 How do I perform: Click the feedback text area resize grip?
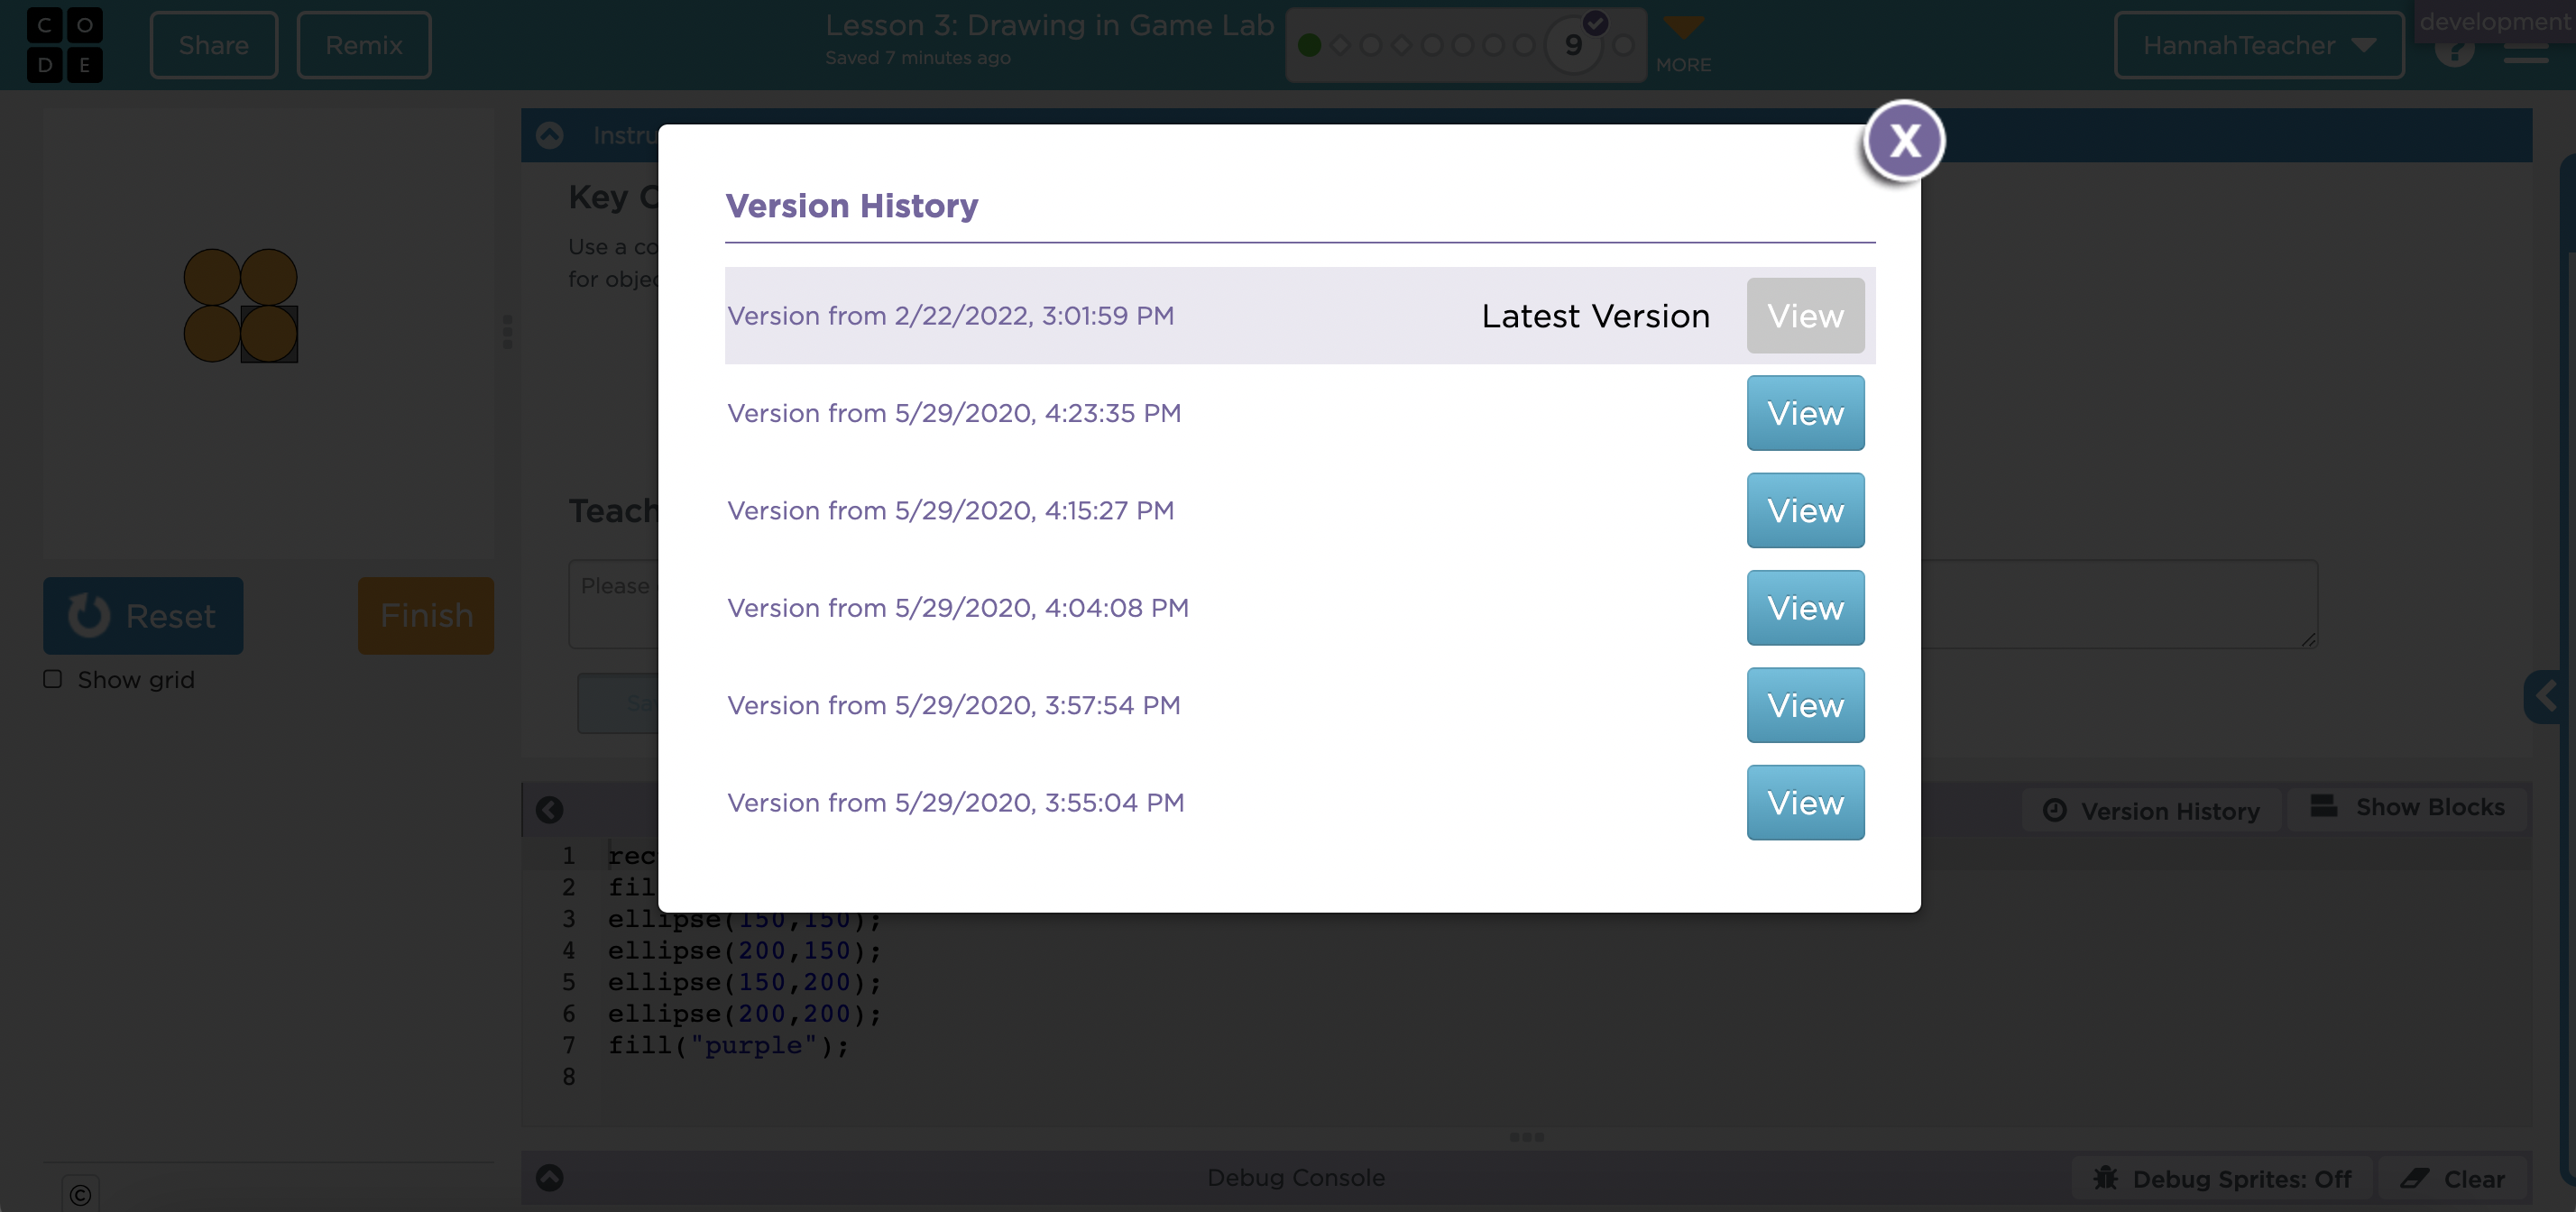(x=2308, y=639)
